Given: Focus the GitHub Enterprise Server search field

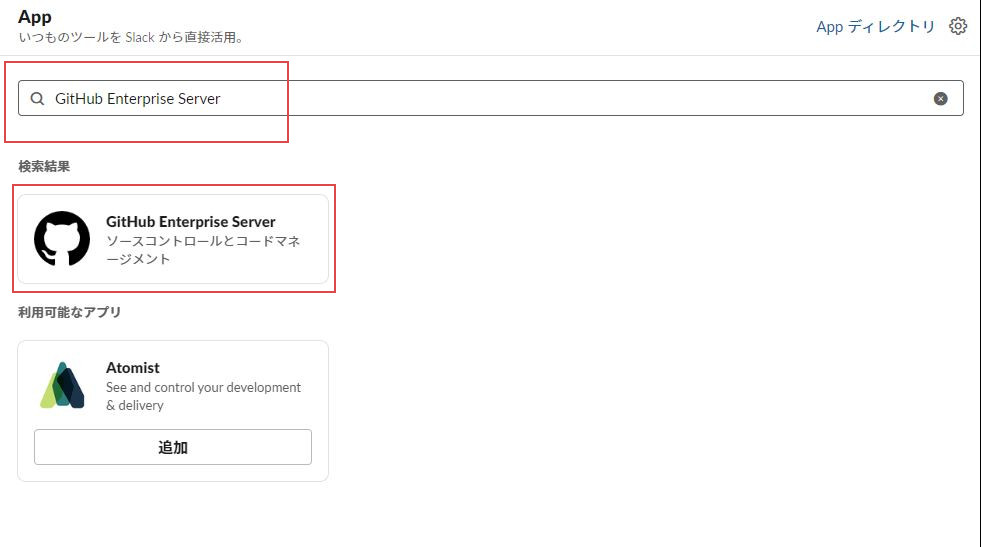Looking at the screenshot, I should [x=490, y=98].
